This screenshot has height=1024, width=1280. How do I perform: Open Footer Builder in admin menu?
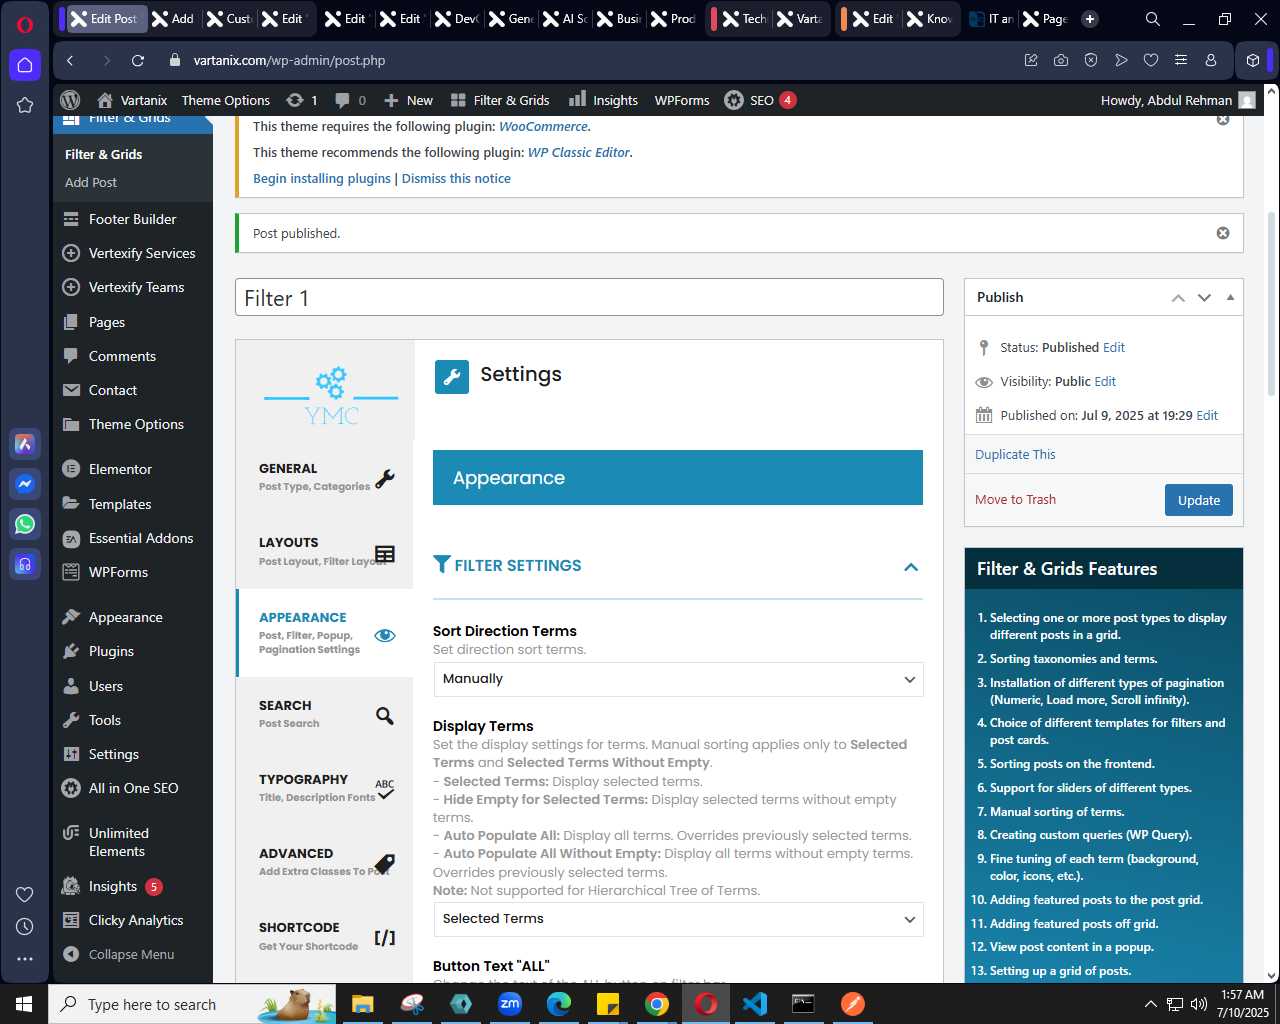132,219
